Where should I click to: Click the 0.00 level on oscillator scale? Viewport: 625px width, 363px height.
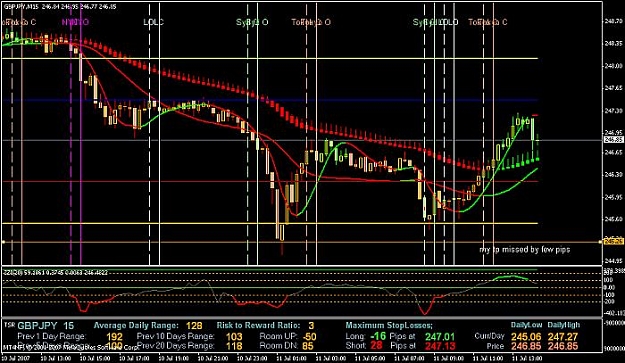610,287
